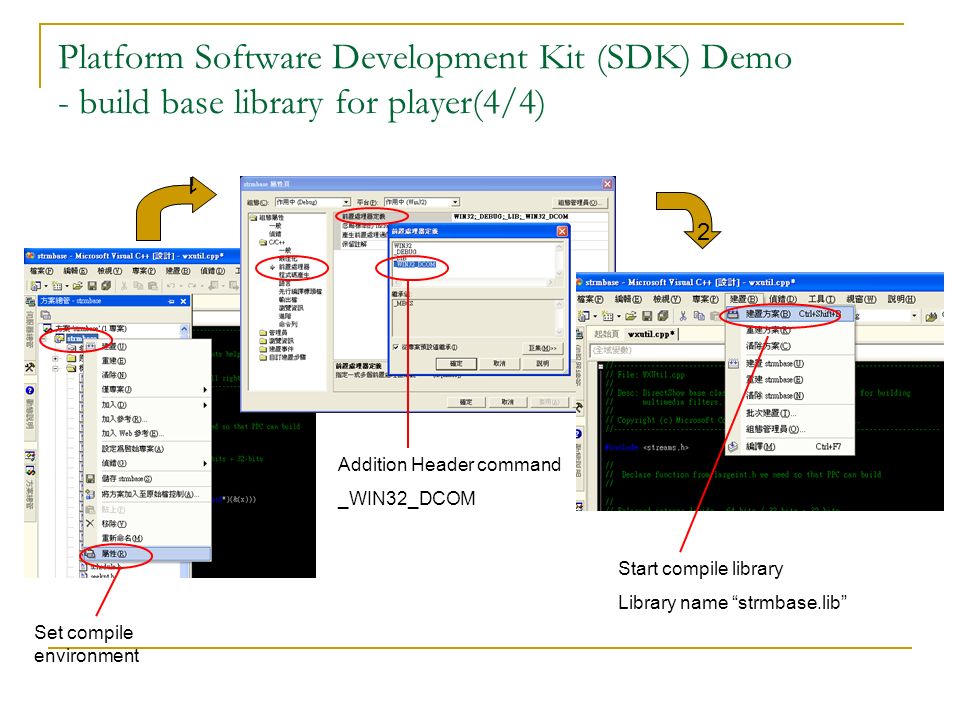Click Paste icon in left window toolbar
This screenshot has height=720, width=960.
coord(153,285)
